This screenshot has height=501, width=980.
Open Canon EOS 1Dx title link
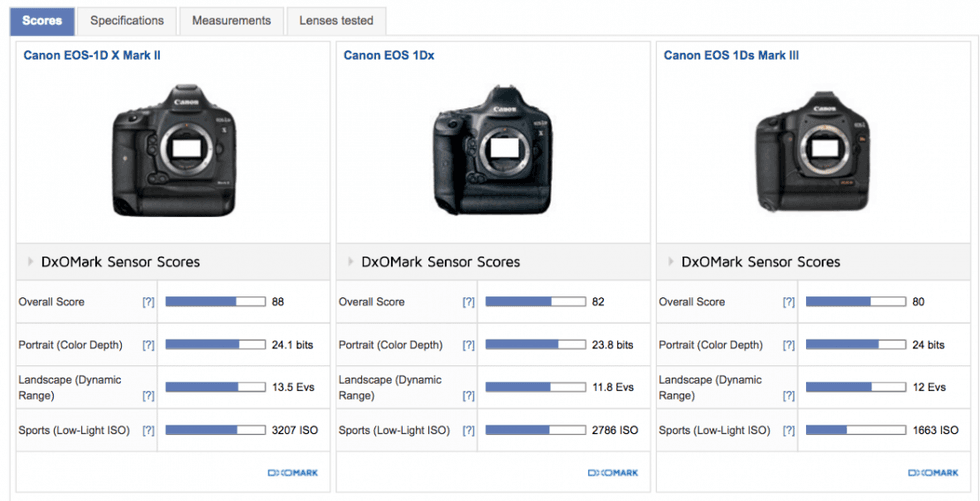pyautogui.click(x=389, y=55)
